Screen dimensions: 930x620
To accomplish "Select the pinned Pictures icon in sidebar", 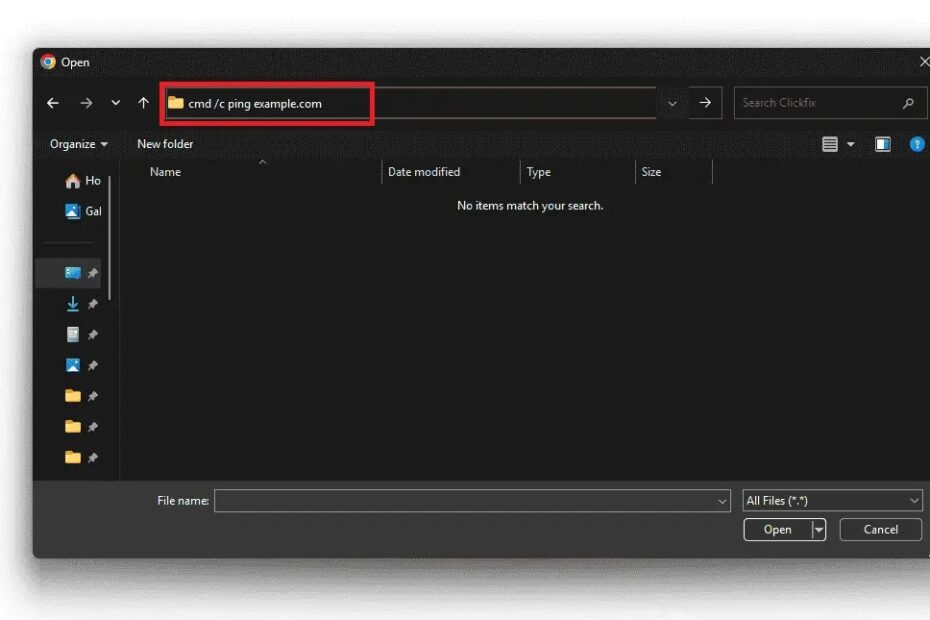I will [73, 366].
